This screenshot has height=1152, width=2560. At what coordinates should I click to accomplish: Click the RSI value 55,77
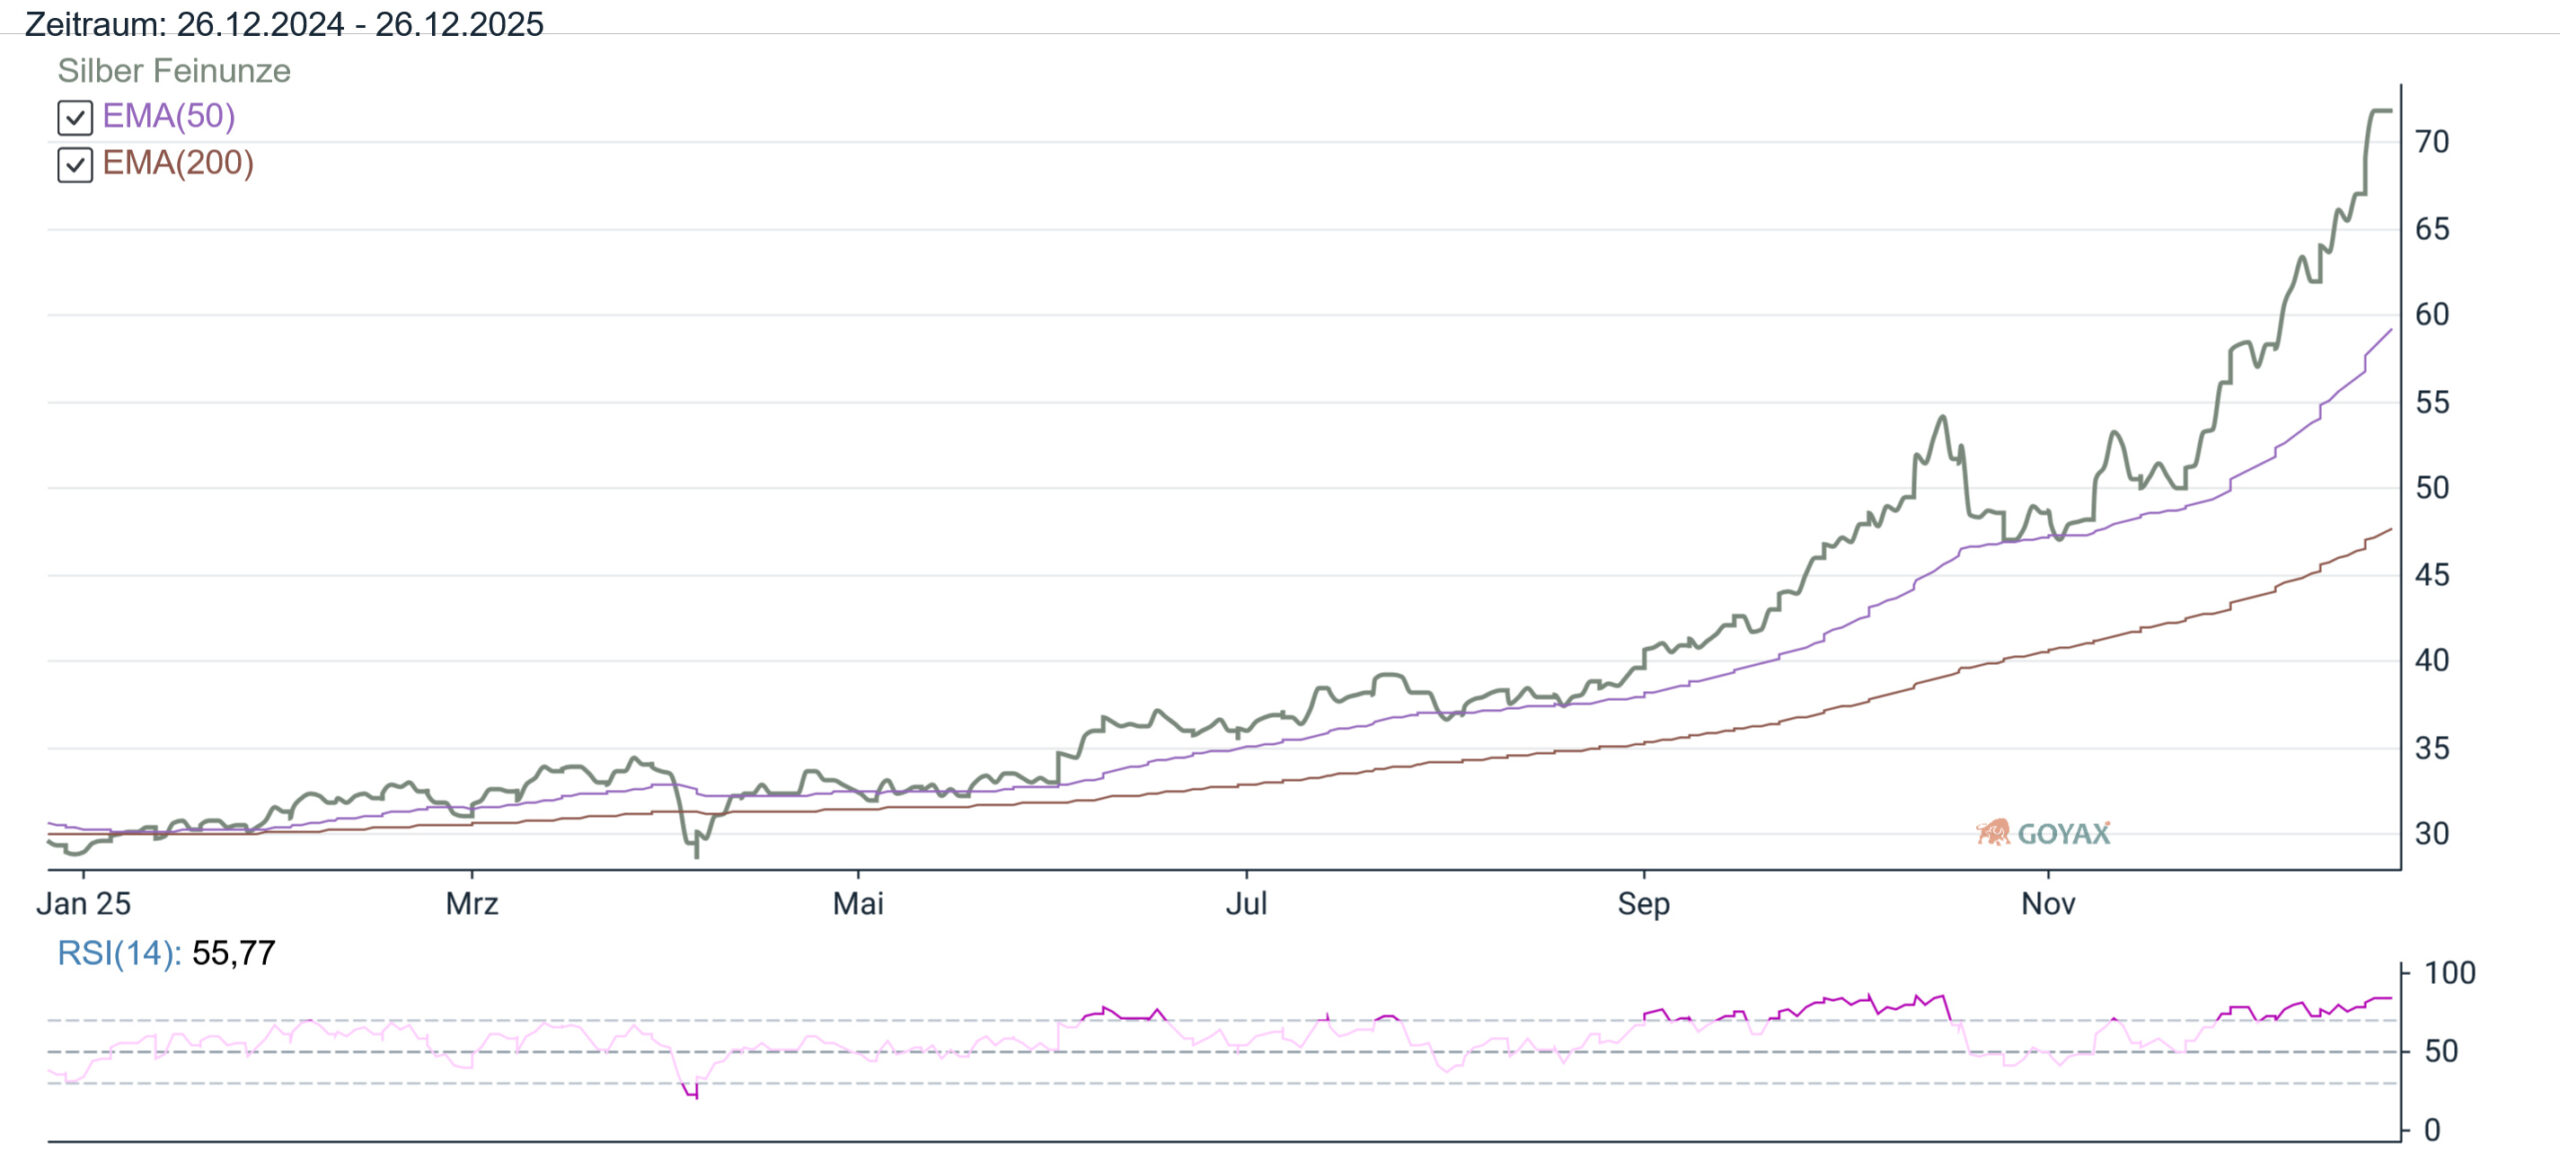click(x=233, y=953)
